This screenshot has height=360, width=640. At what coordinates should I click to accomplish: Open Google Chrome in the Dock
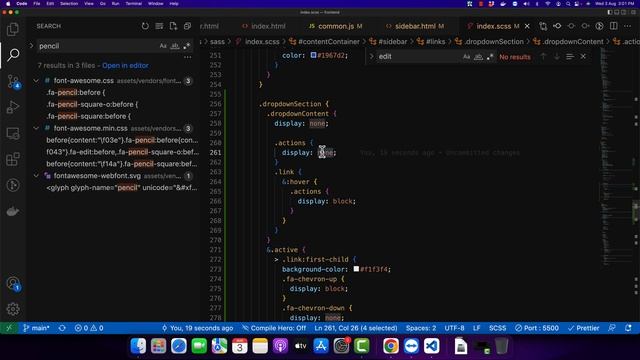391,346
